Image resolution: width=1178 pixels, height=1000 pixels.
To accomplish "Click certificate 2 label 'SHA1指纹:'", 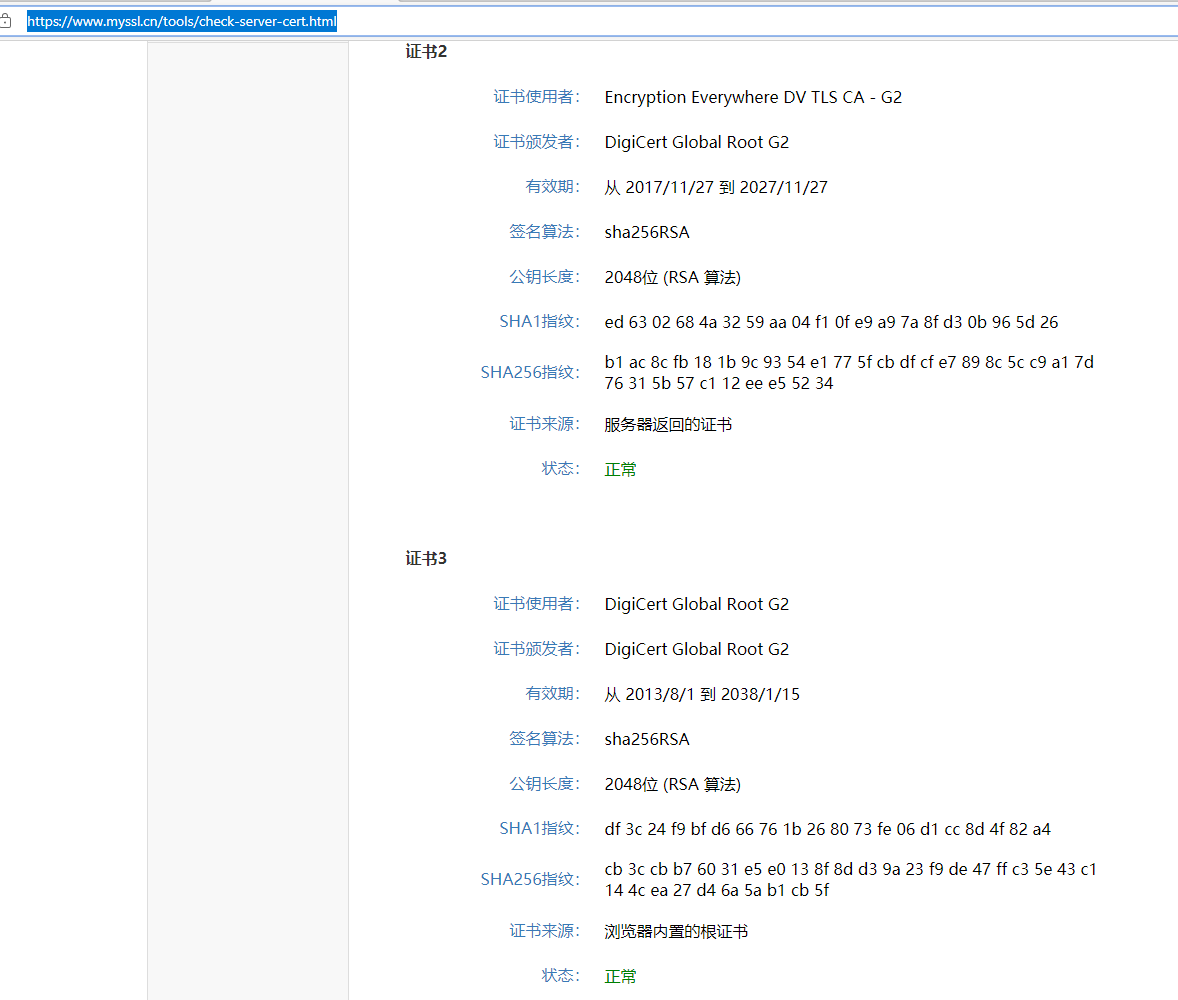I will [539, 322].
